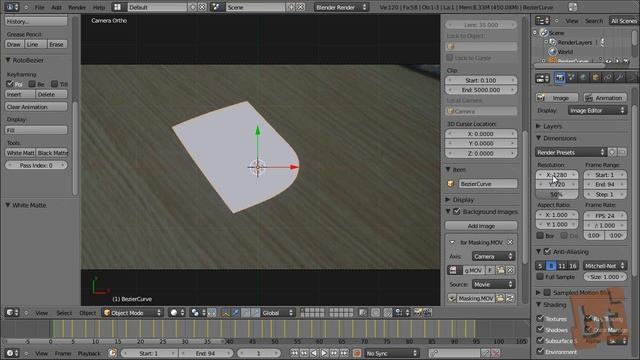Viewport: 640px width, 360px height.
Task: Open the No Sync dropdown
Action: pos(391,353)
